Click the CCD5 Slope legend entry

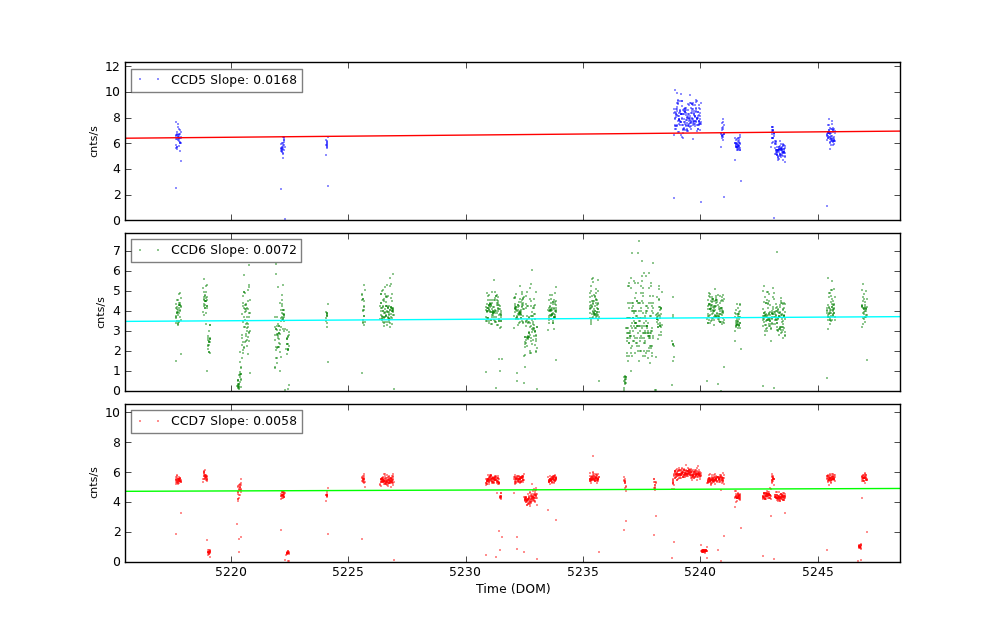tap(233, 80)
